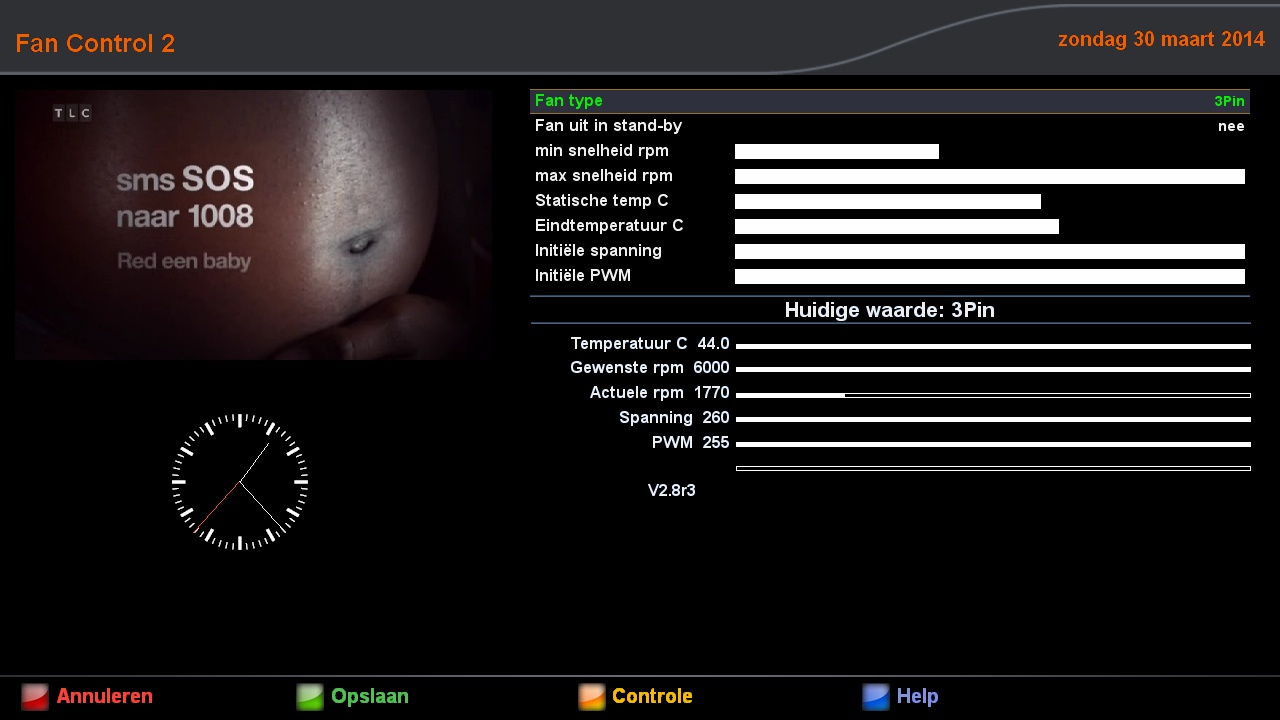Click the Fan Control 2 title
This screenshot has width=1280, height=720.
click(95, 44)
